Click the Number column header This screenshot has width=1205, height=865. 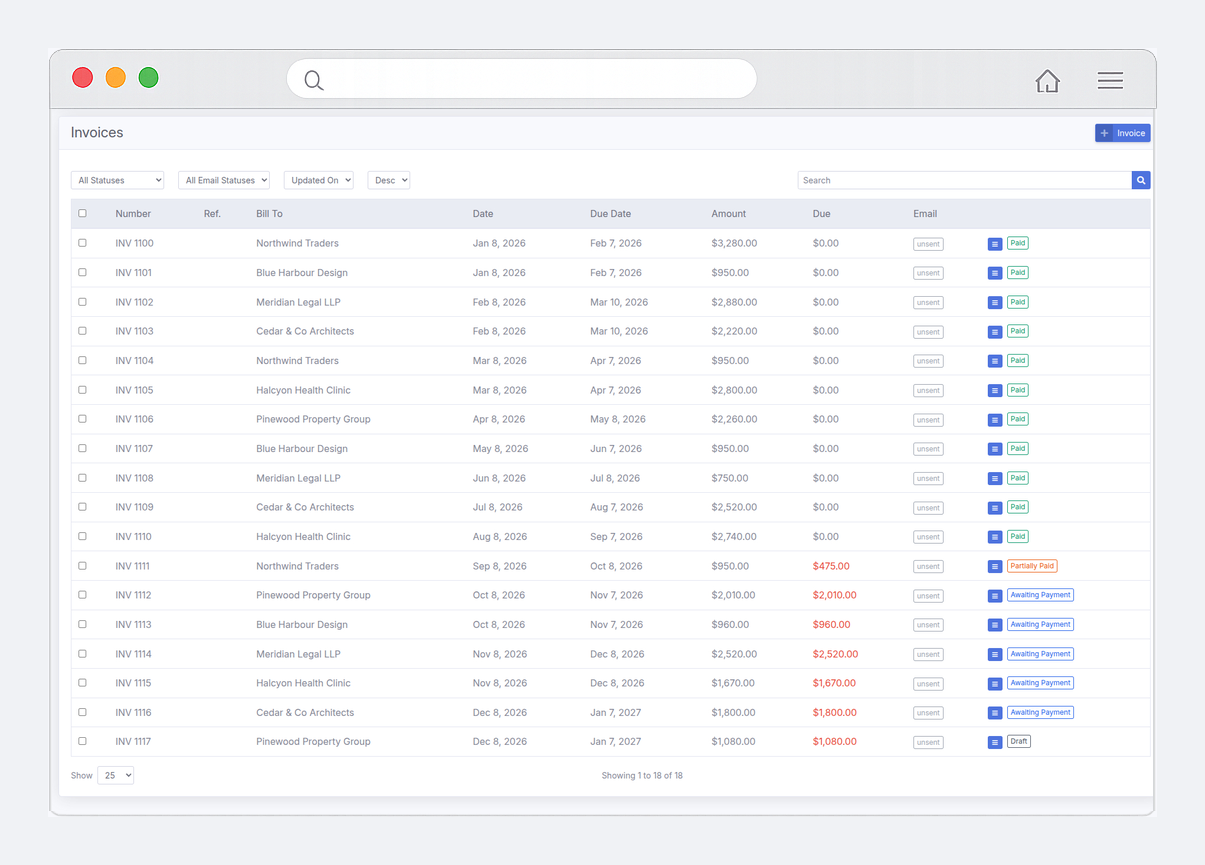click(133, 214)
